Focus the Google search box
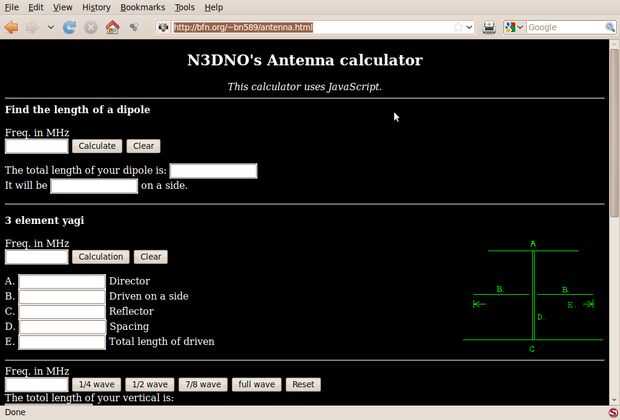Viewport: 620px width, 420px height. [565, 27]
